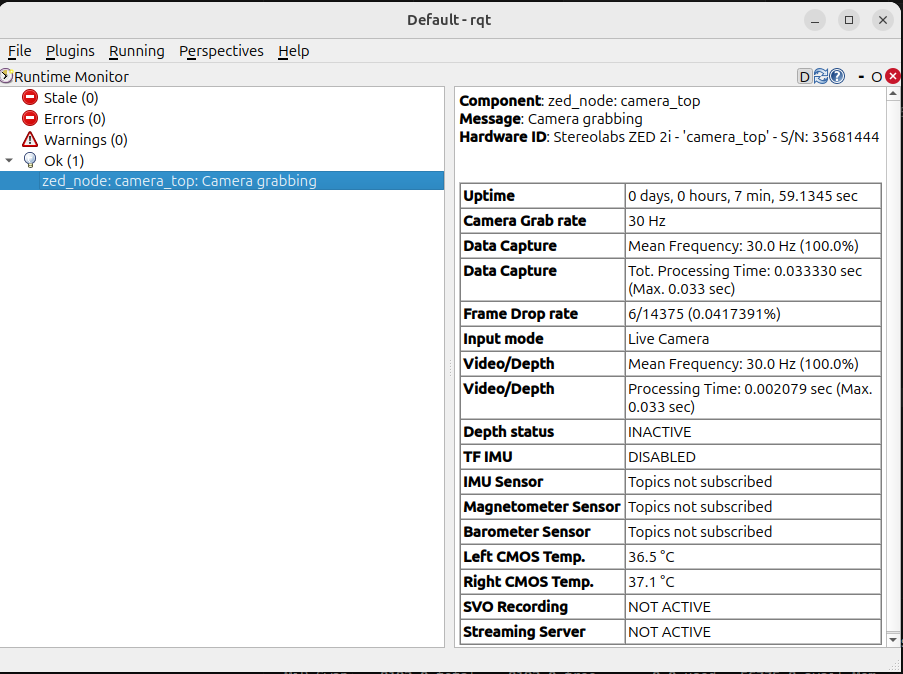Open the File menu
903x674 pixels.
click(19, 51)
